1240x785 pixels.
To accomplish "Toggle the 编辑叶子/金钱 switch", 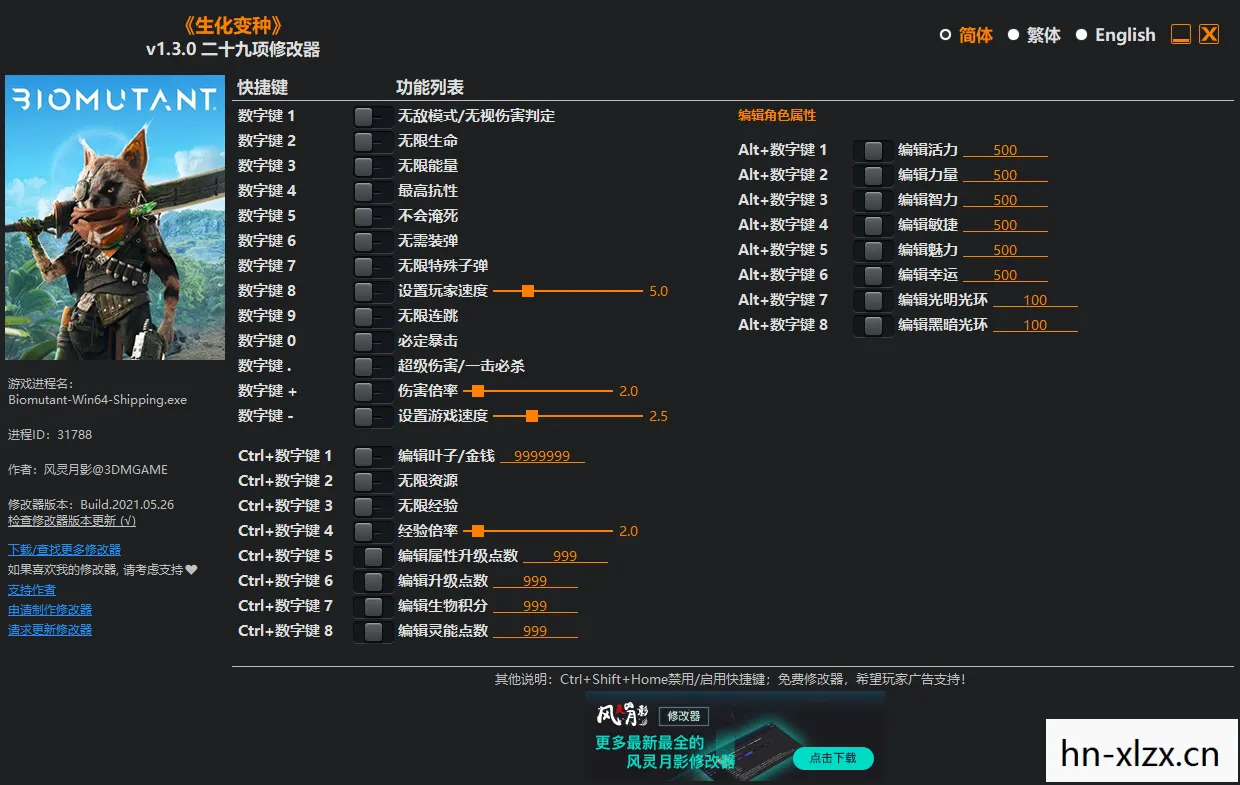I will tap(372, 456).
